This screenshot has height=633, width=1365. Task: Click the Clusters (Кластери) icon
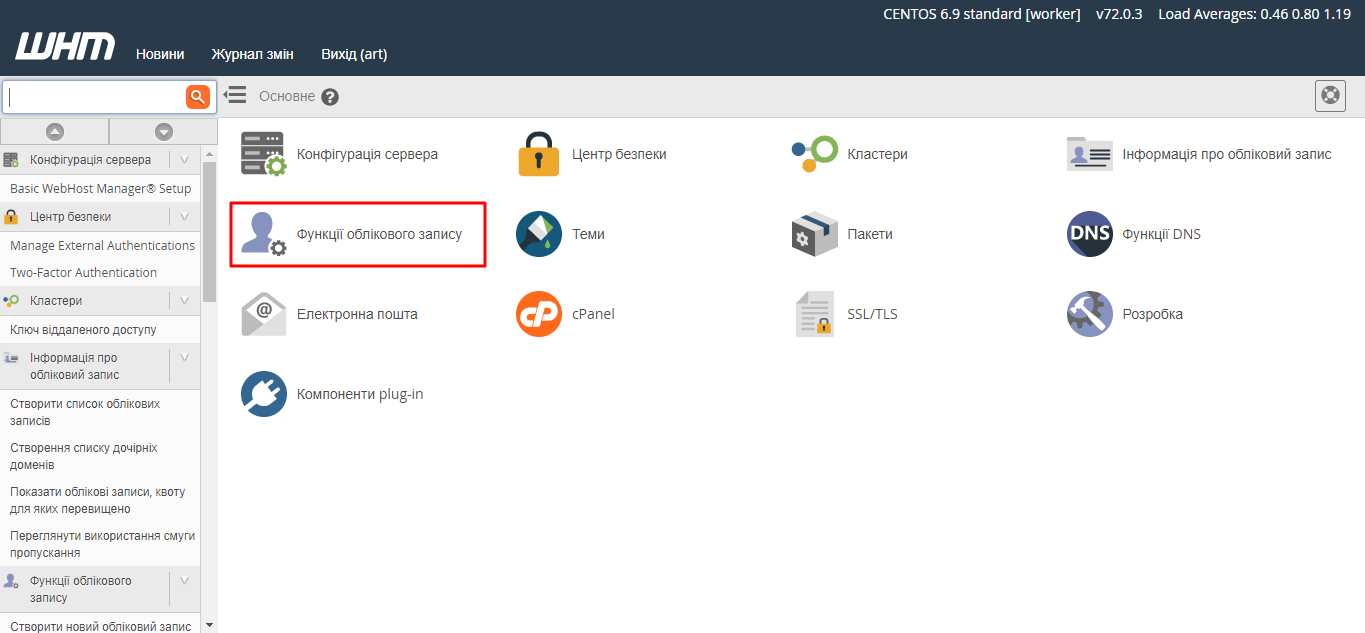pyautogui.click(x=813, y=154)
